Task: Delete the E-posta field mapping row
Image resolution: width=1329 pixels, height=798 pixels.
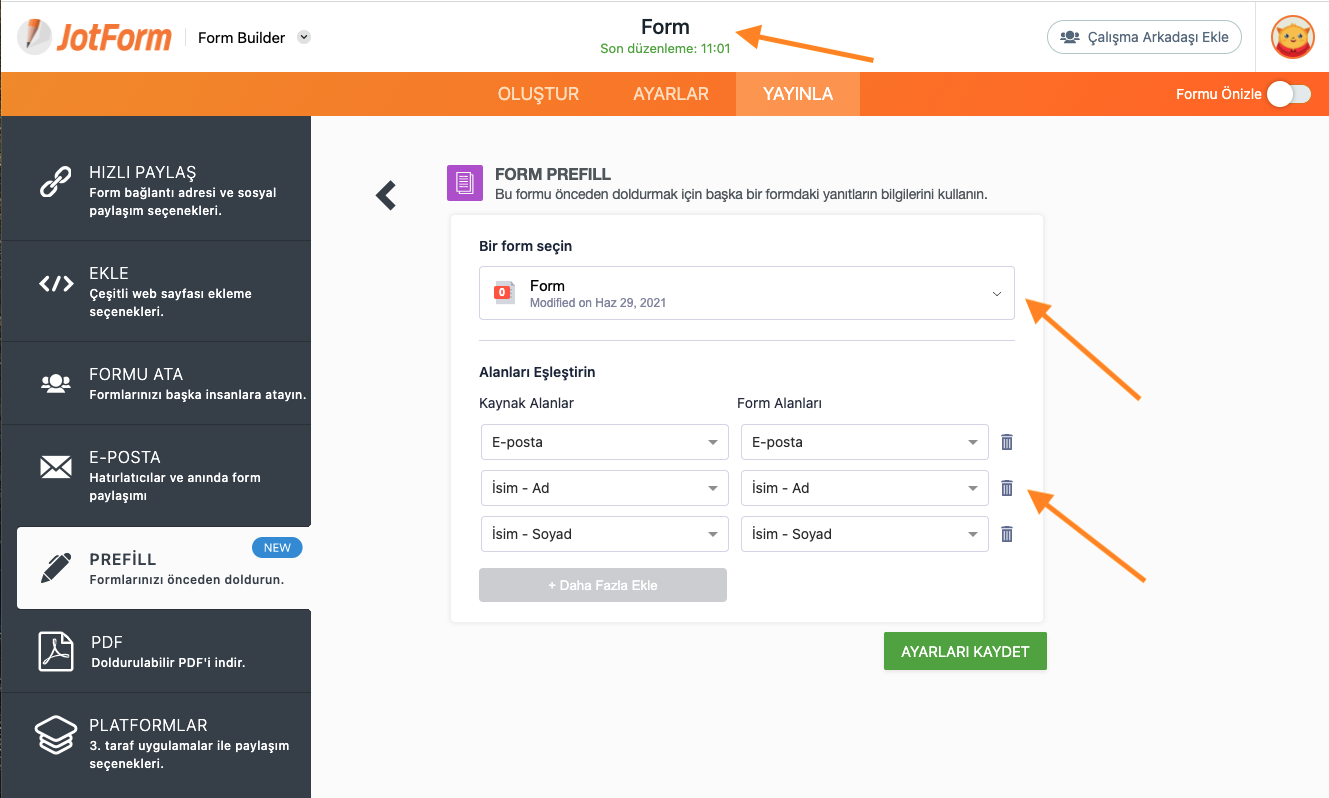Action: coord(1007,442)
